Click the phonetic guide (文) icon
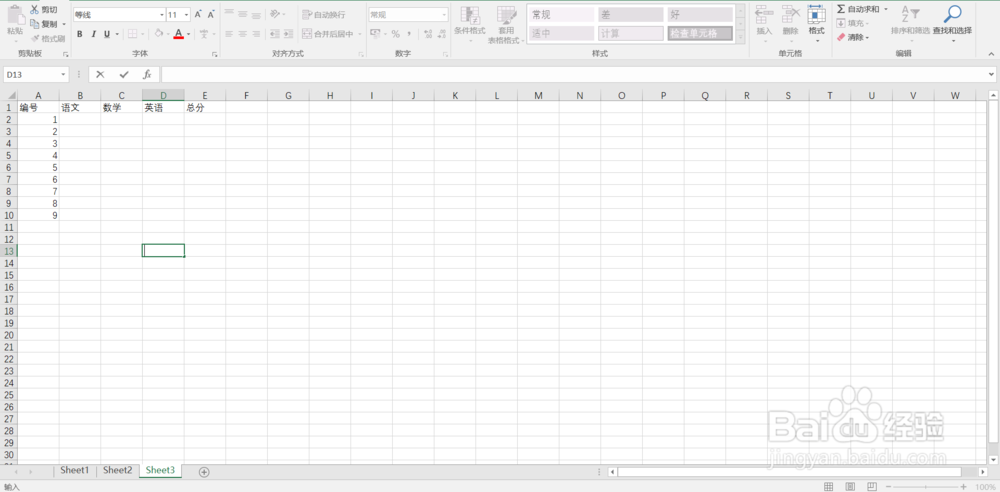The width and height of the screenshot is (1000, 492). [x=203, y=34]
